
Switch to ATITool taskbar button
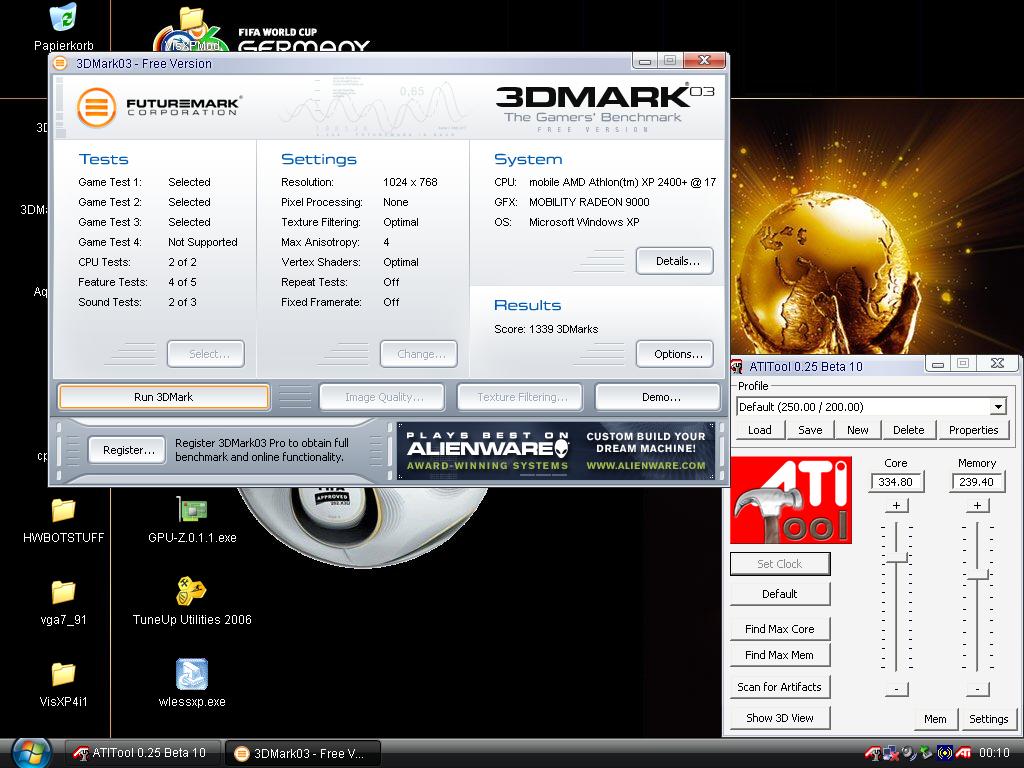142,753
